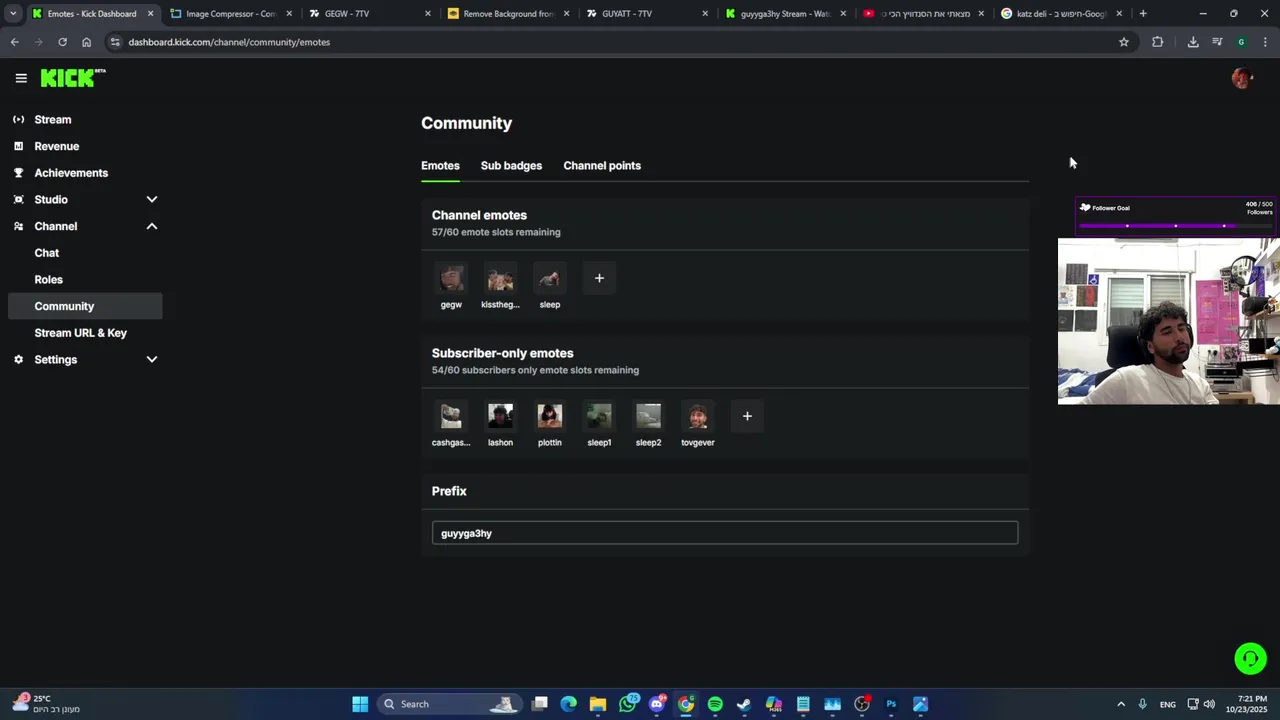Collapse the Channel menu chevron

pos(152,226)
